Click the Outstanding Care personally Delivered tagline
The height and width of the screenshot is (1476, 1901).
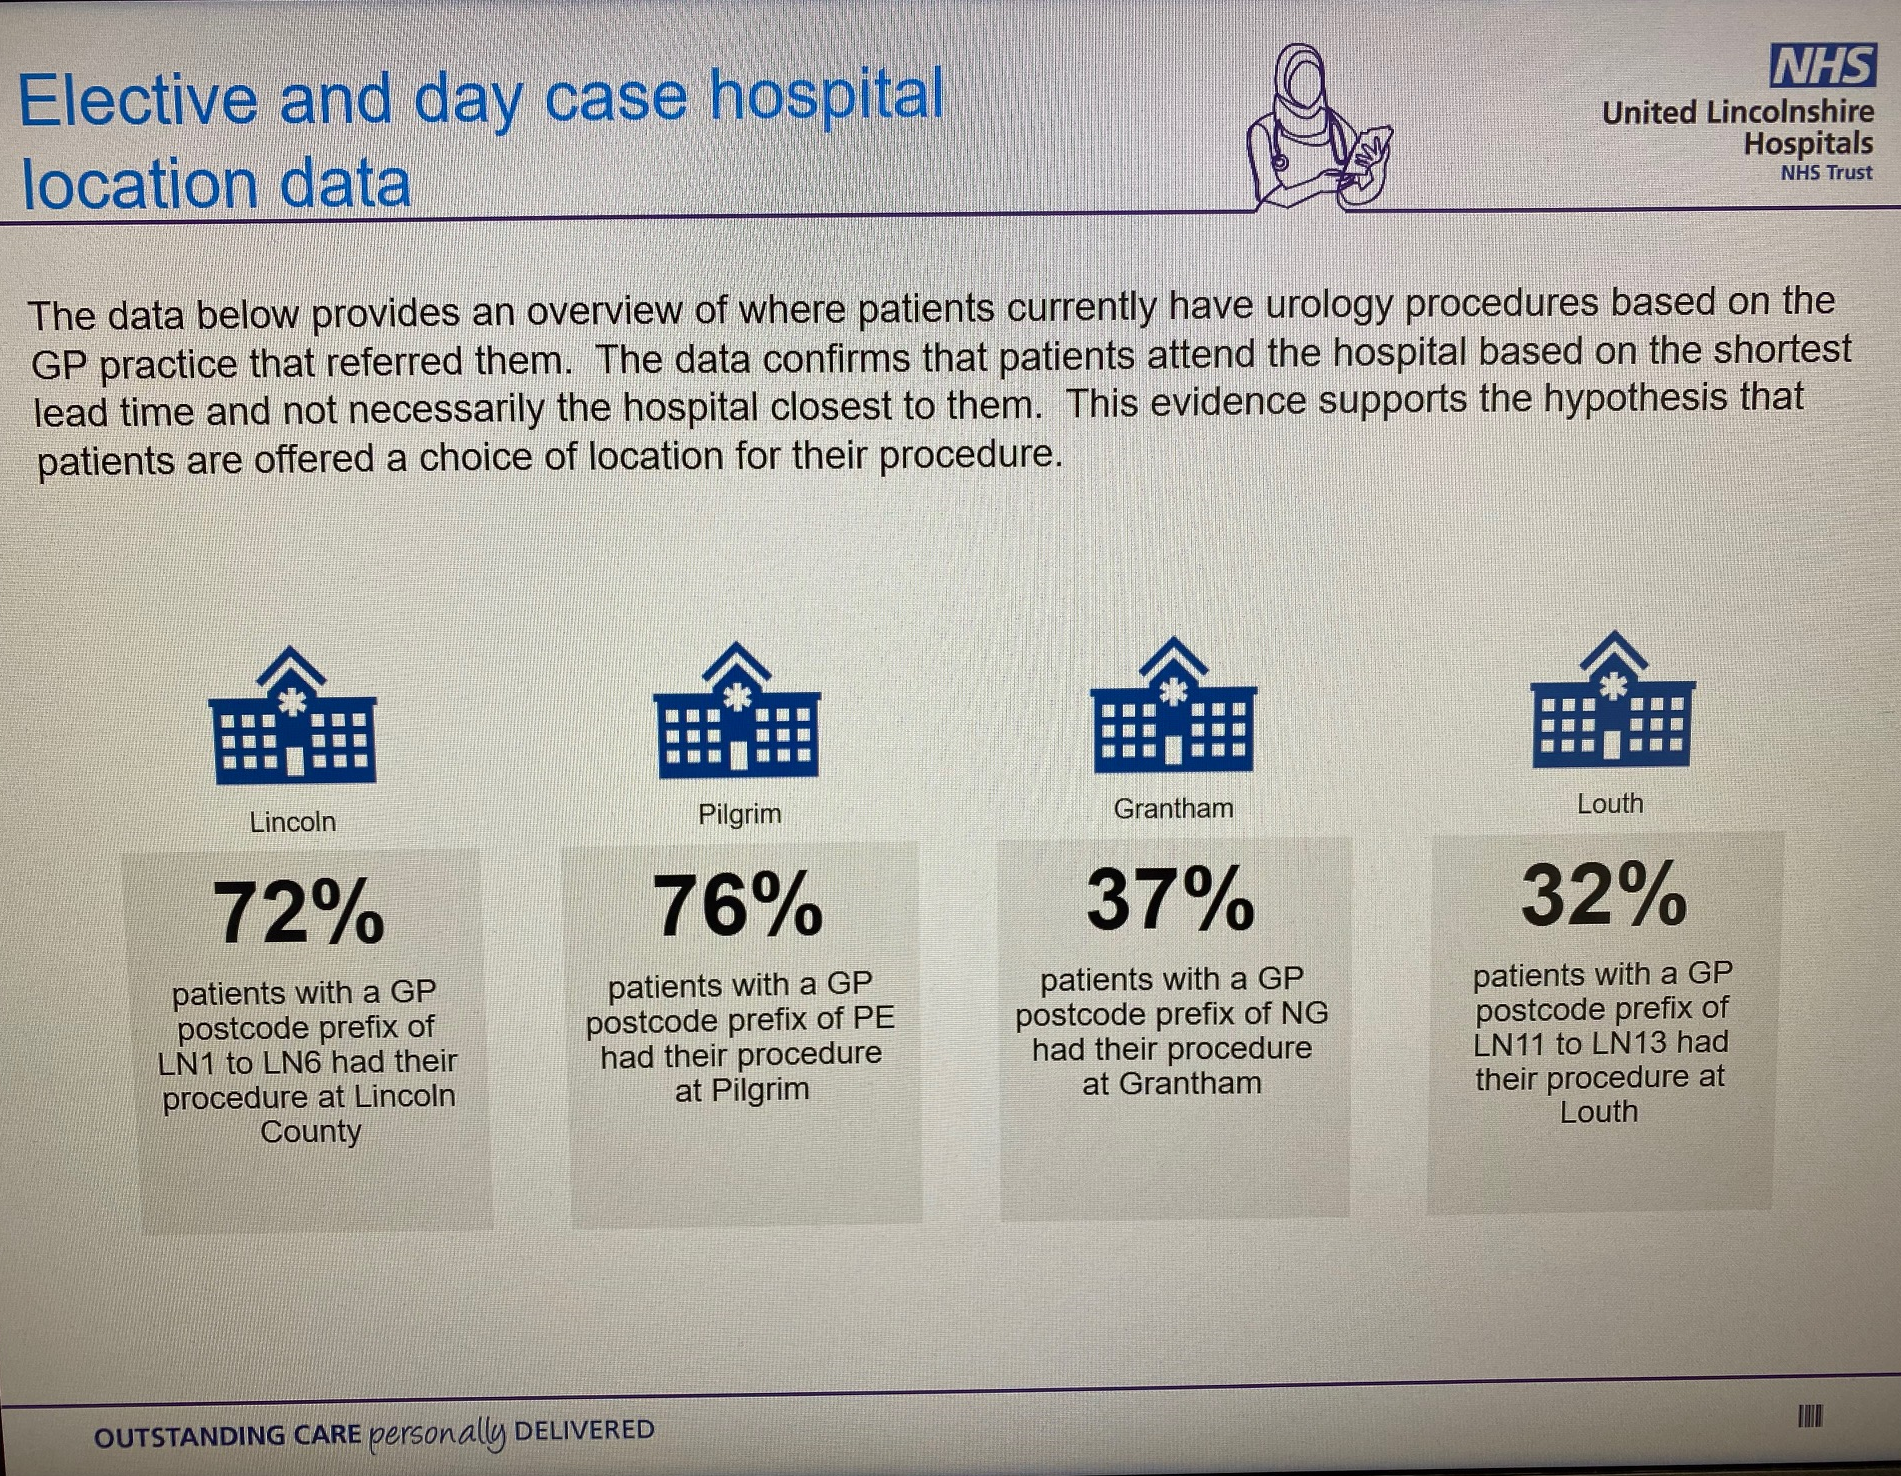pos(374,1433)
